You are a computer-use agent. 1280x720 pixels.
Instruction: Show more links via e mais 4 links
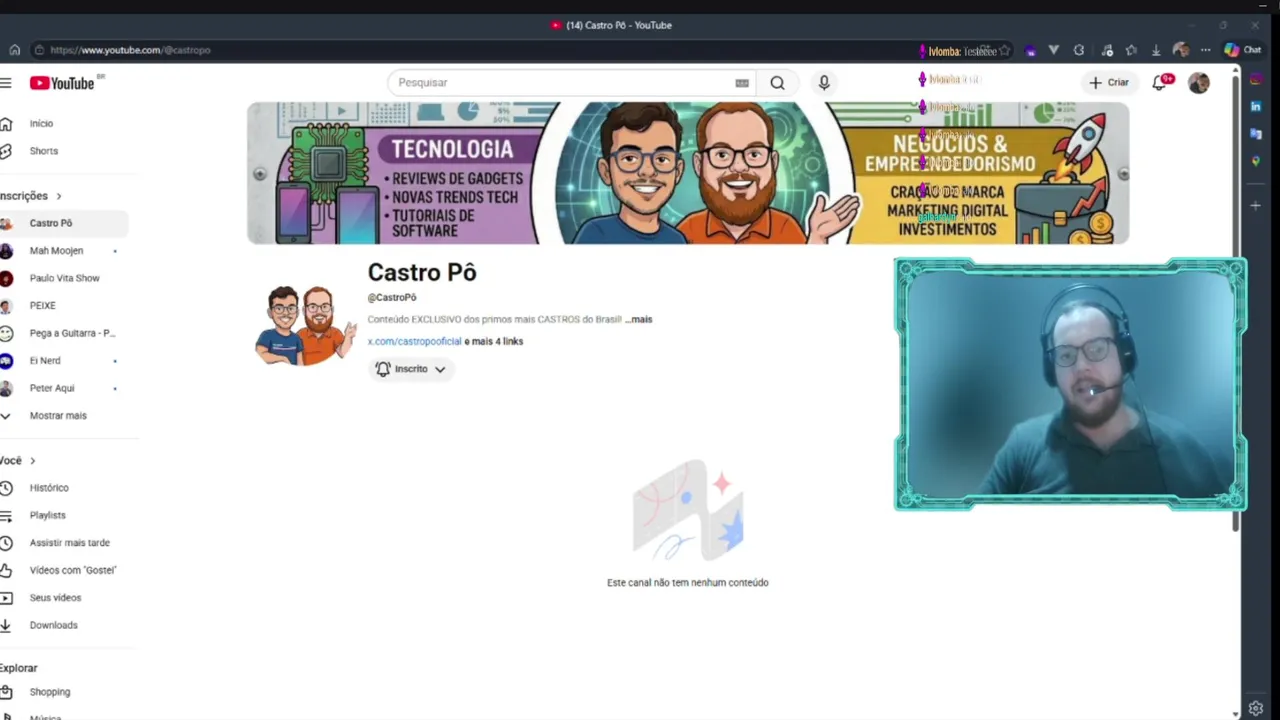click(x=494, y=341)
